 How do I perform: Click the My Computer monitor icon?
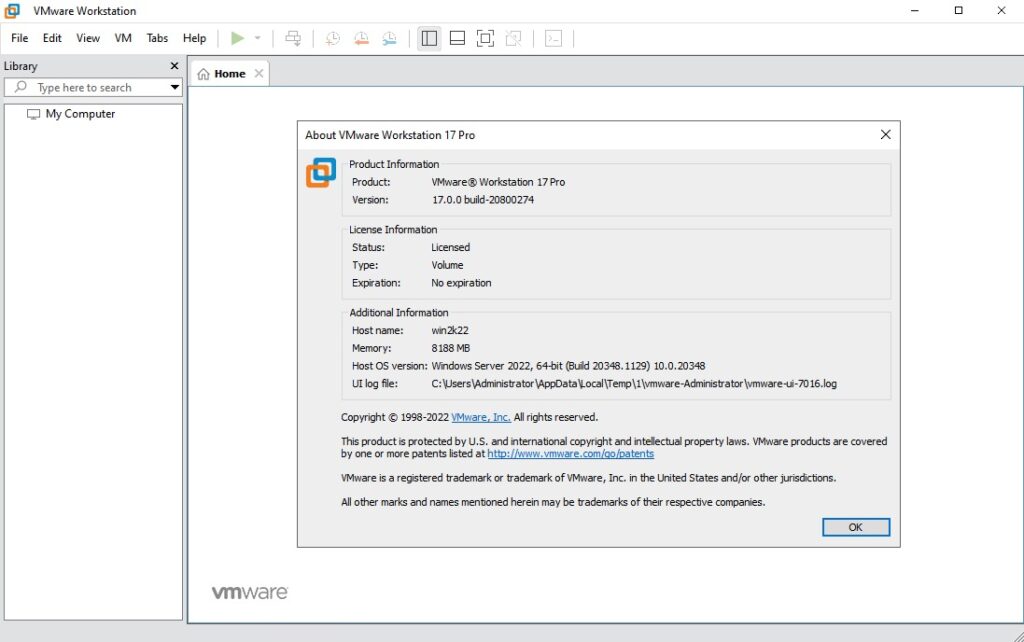point(33,114)
